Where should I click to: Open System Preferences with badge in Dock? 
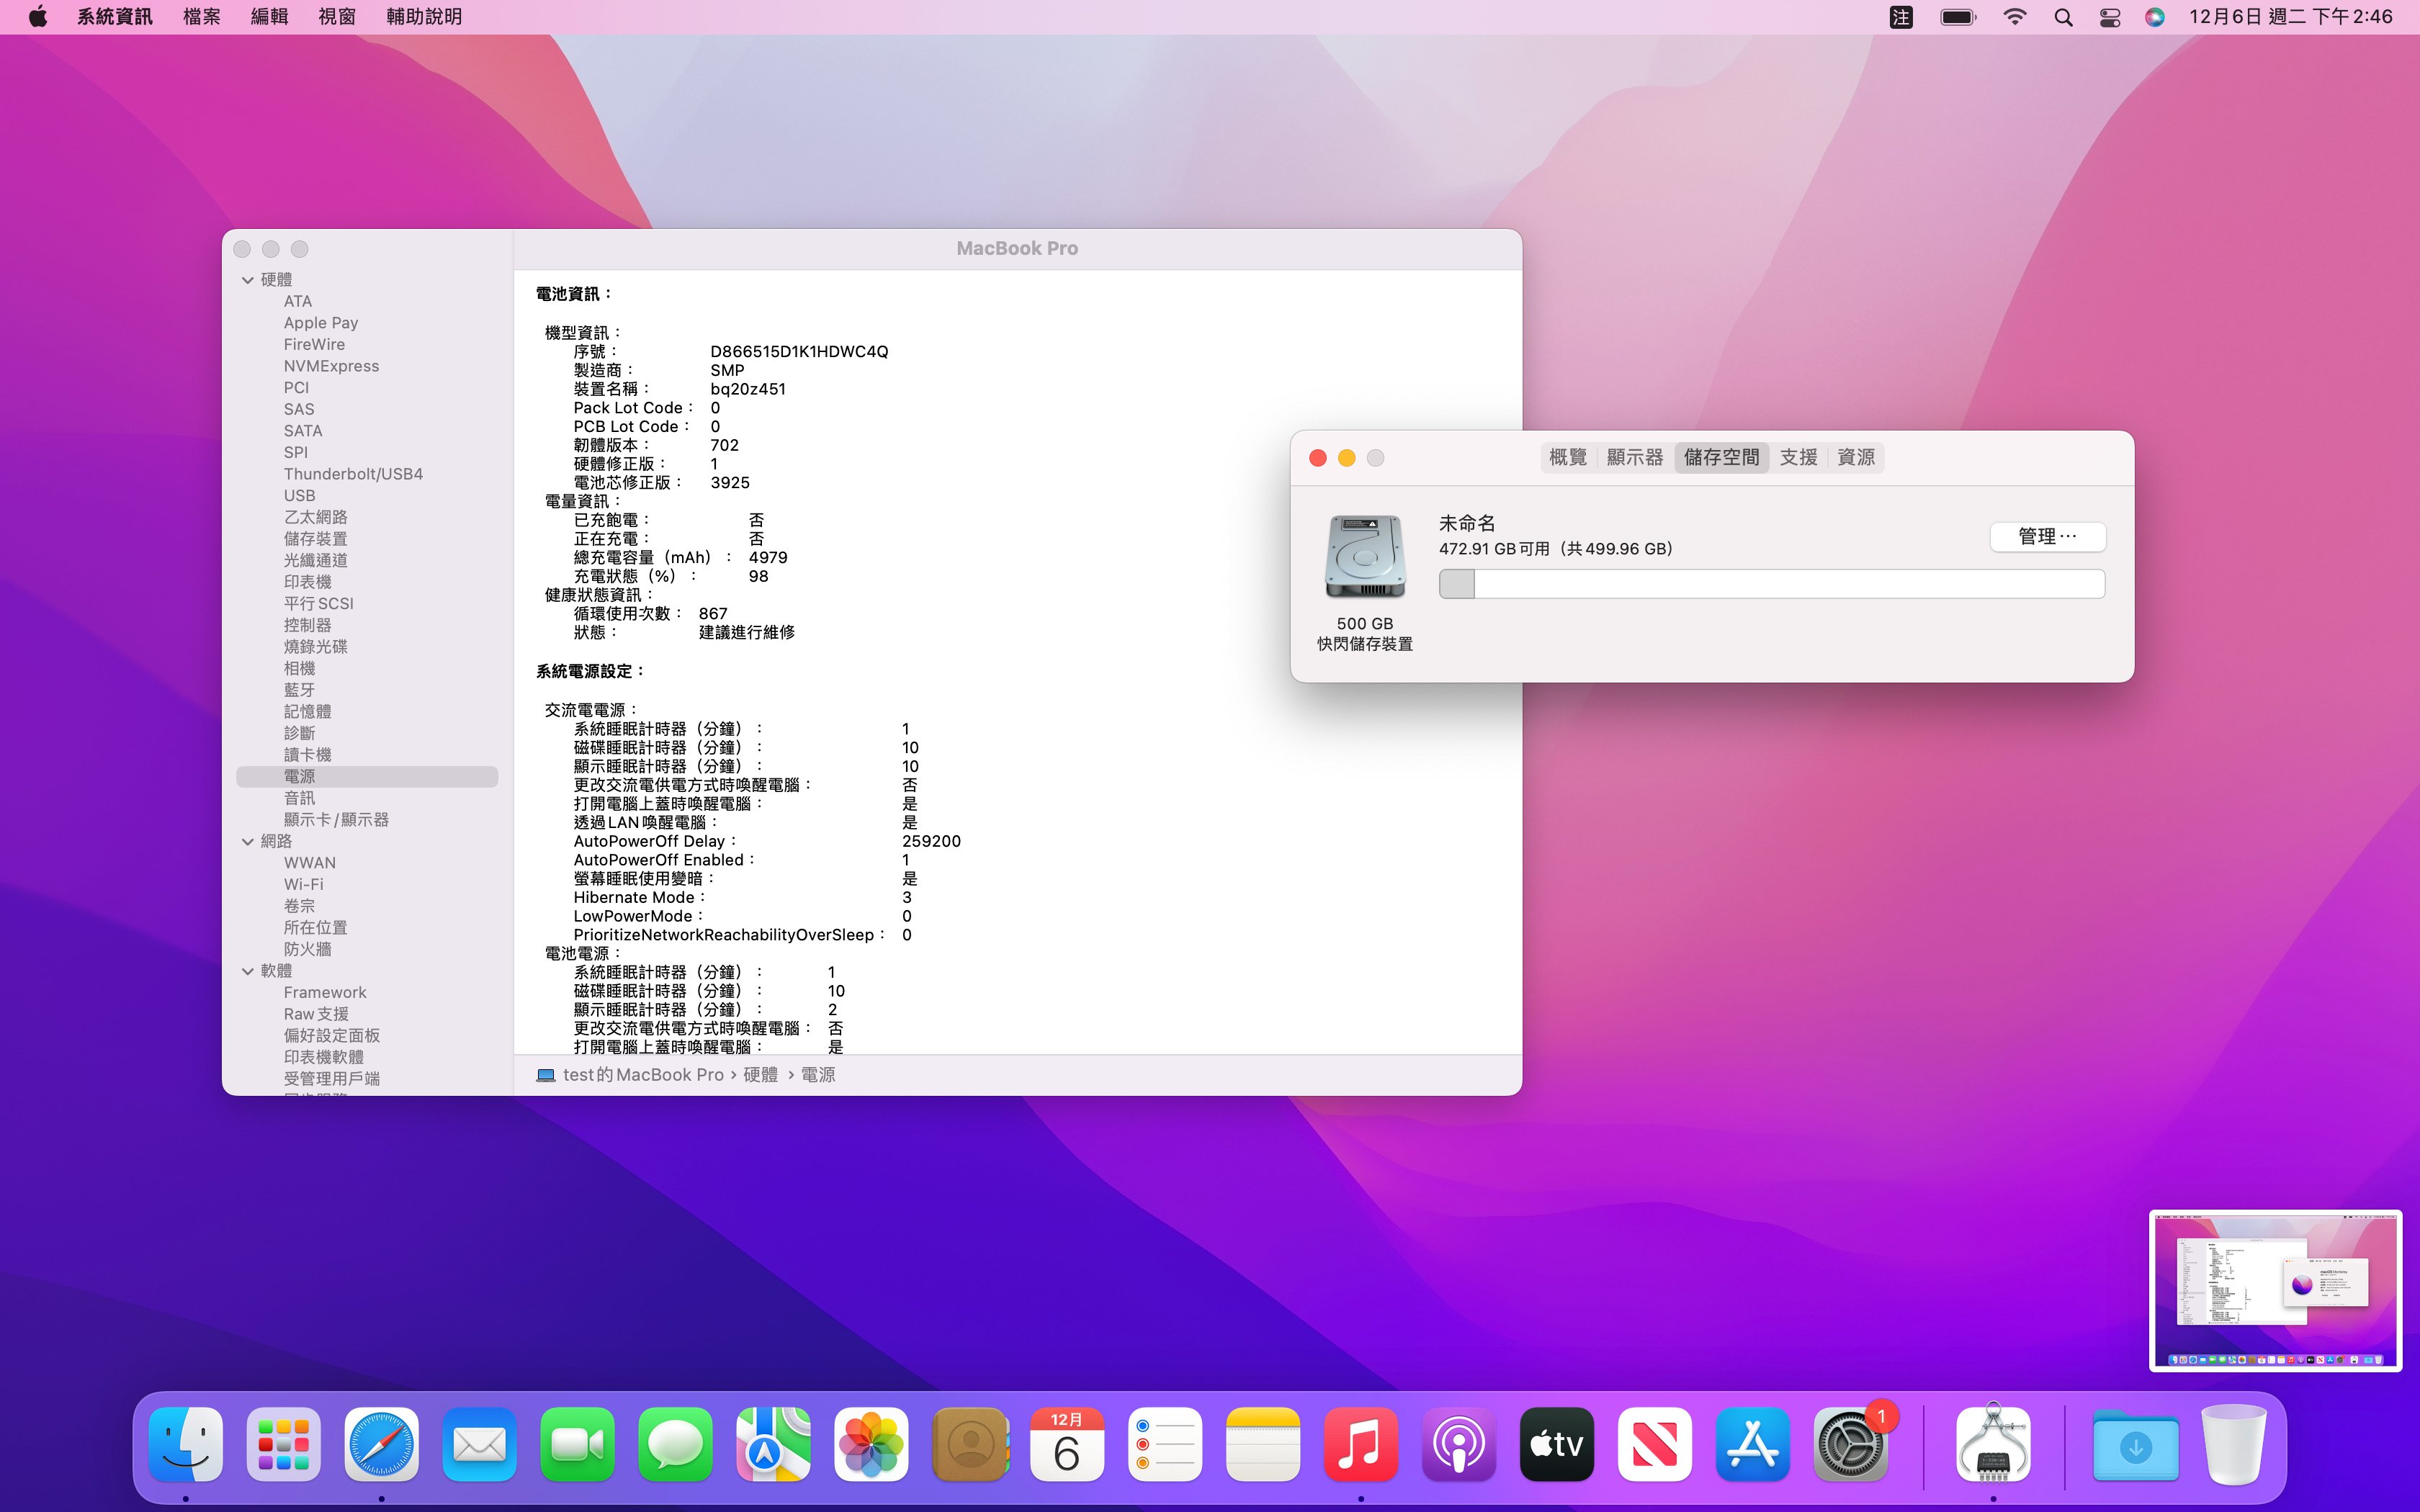point(1852,1444)
